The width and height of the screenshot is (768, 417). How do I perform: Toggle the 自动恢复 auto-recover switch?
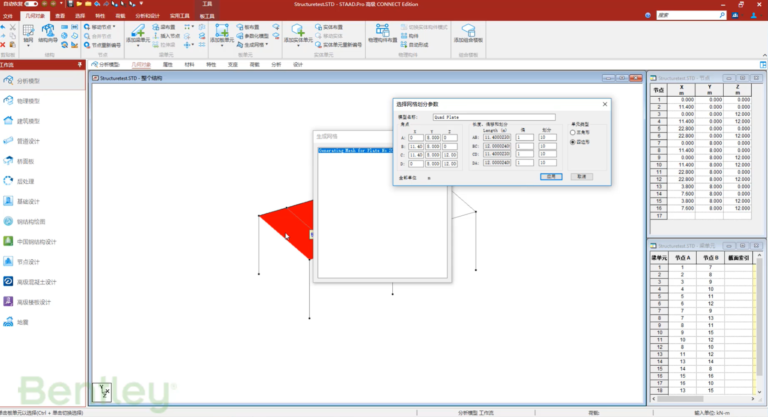[31, 4]
